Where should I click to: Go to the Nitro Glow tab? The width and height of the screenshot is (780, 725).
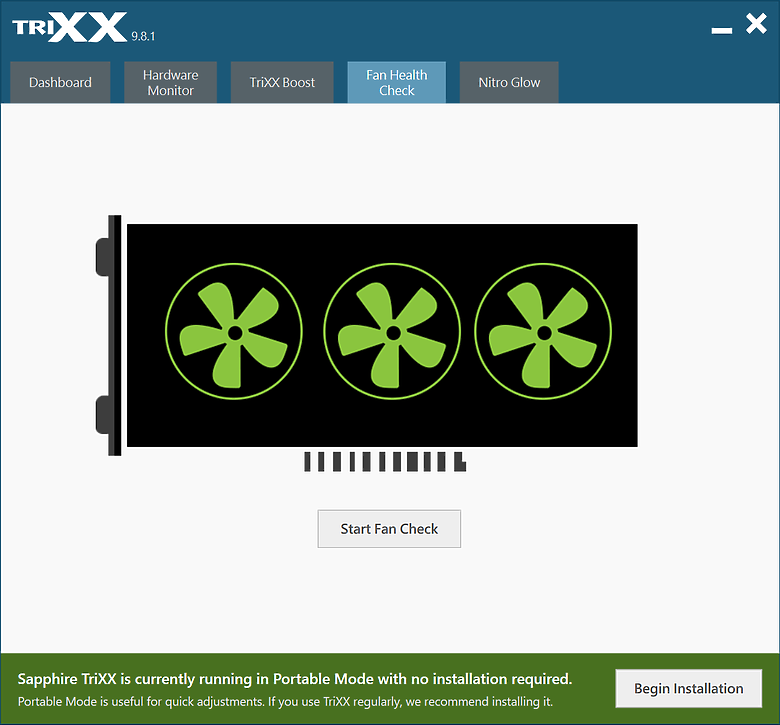(509, 83)
